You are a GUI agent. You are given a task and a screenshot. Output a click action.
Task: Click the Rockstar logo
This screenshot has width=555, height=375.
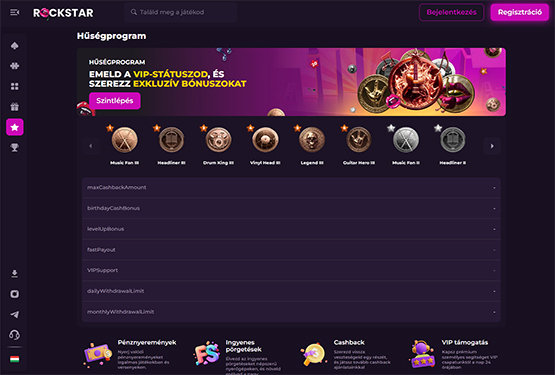pyautogui.click(x=63, y=13)
